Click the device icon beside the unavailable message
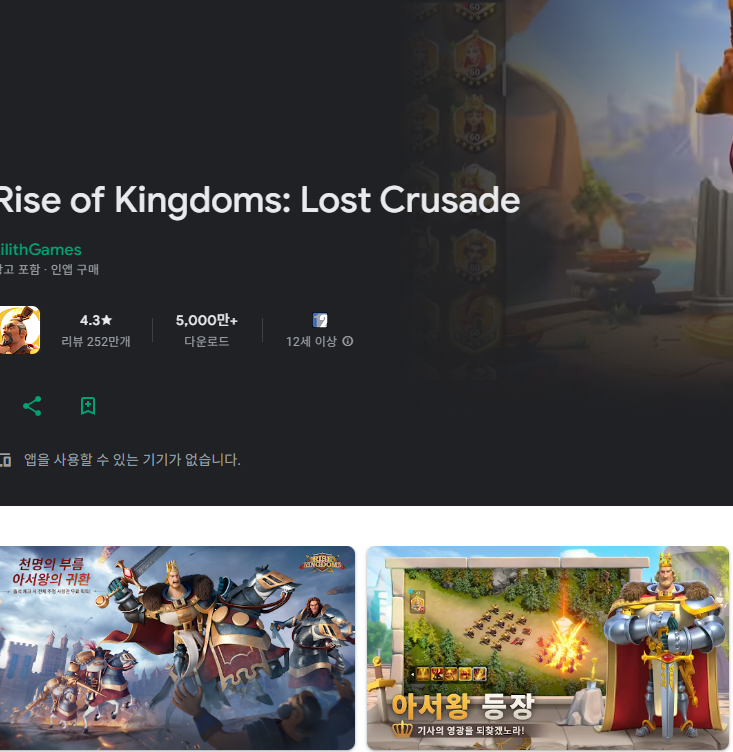733x752 pixels. (5, 459)
